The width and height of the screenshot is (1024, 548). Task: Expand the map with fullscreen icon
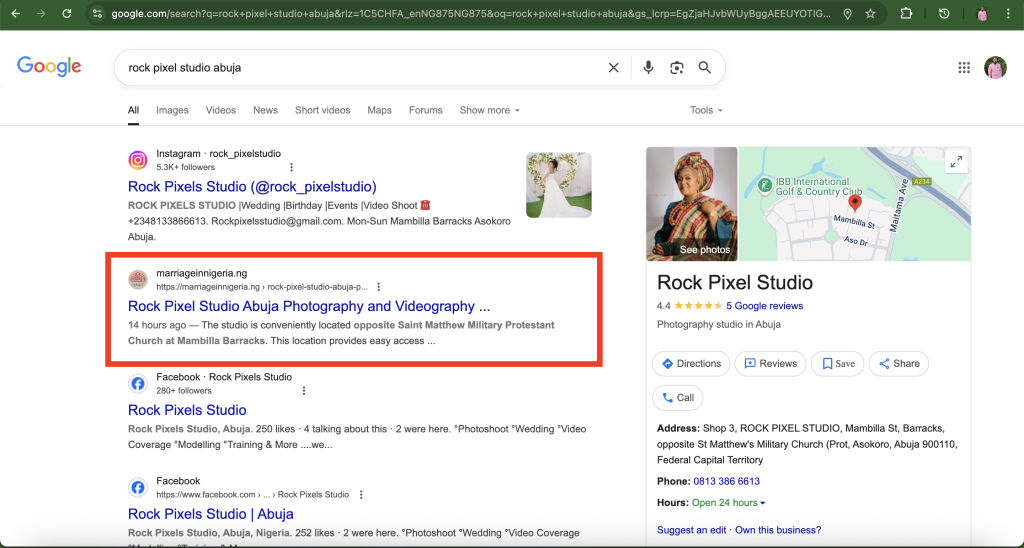(x=956, y=162)
